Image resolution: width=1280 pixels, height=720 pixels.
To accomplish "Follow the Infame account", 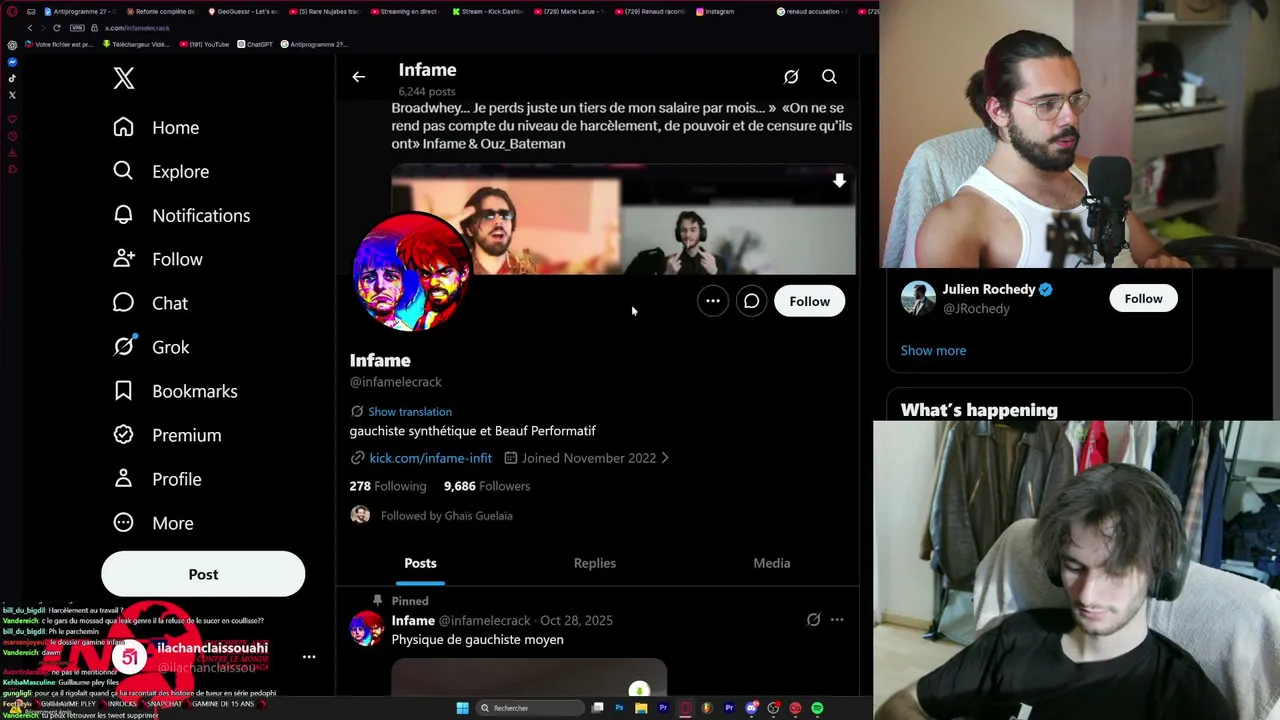I will 809,301.
